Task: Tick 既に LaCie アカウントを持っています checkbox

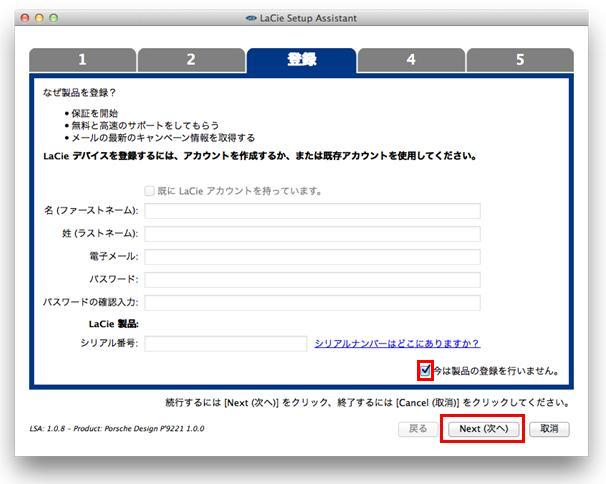Action: (x=149, y=191)
